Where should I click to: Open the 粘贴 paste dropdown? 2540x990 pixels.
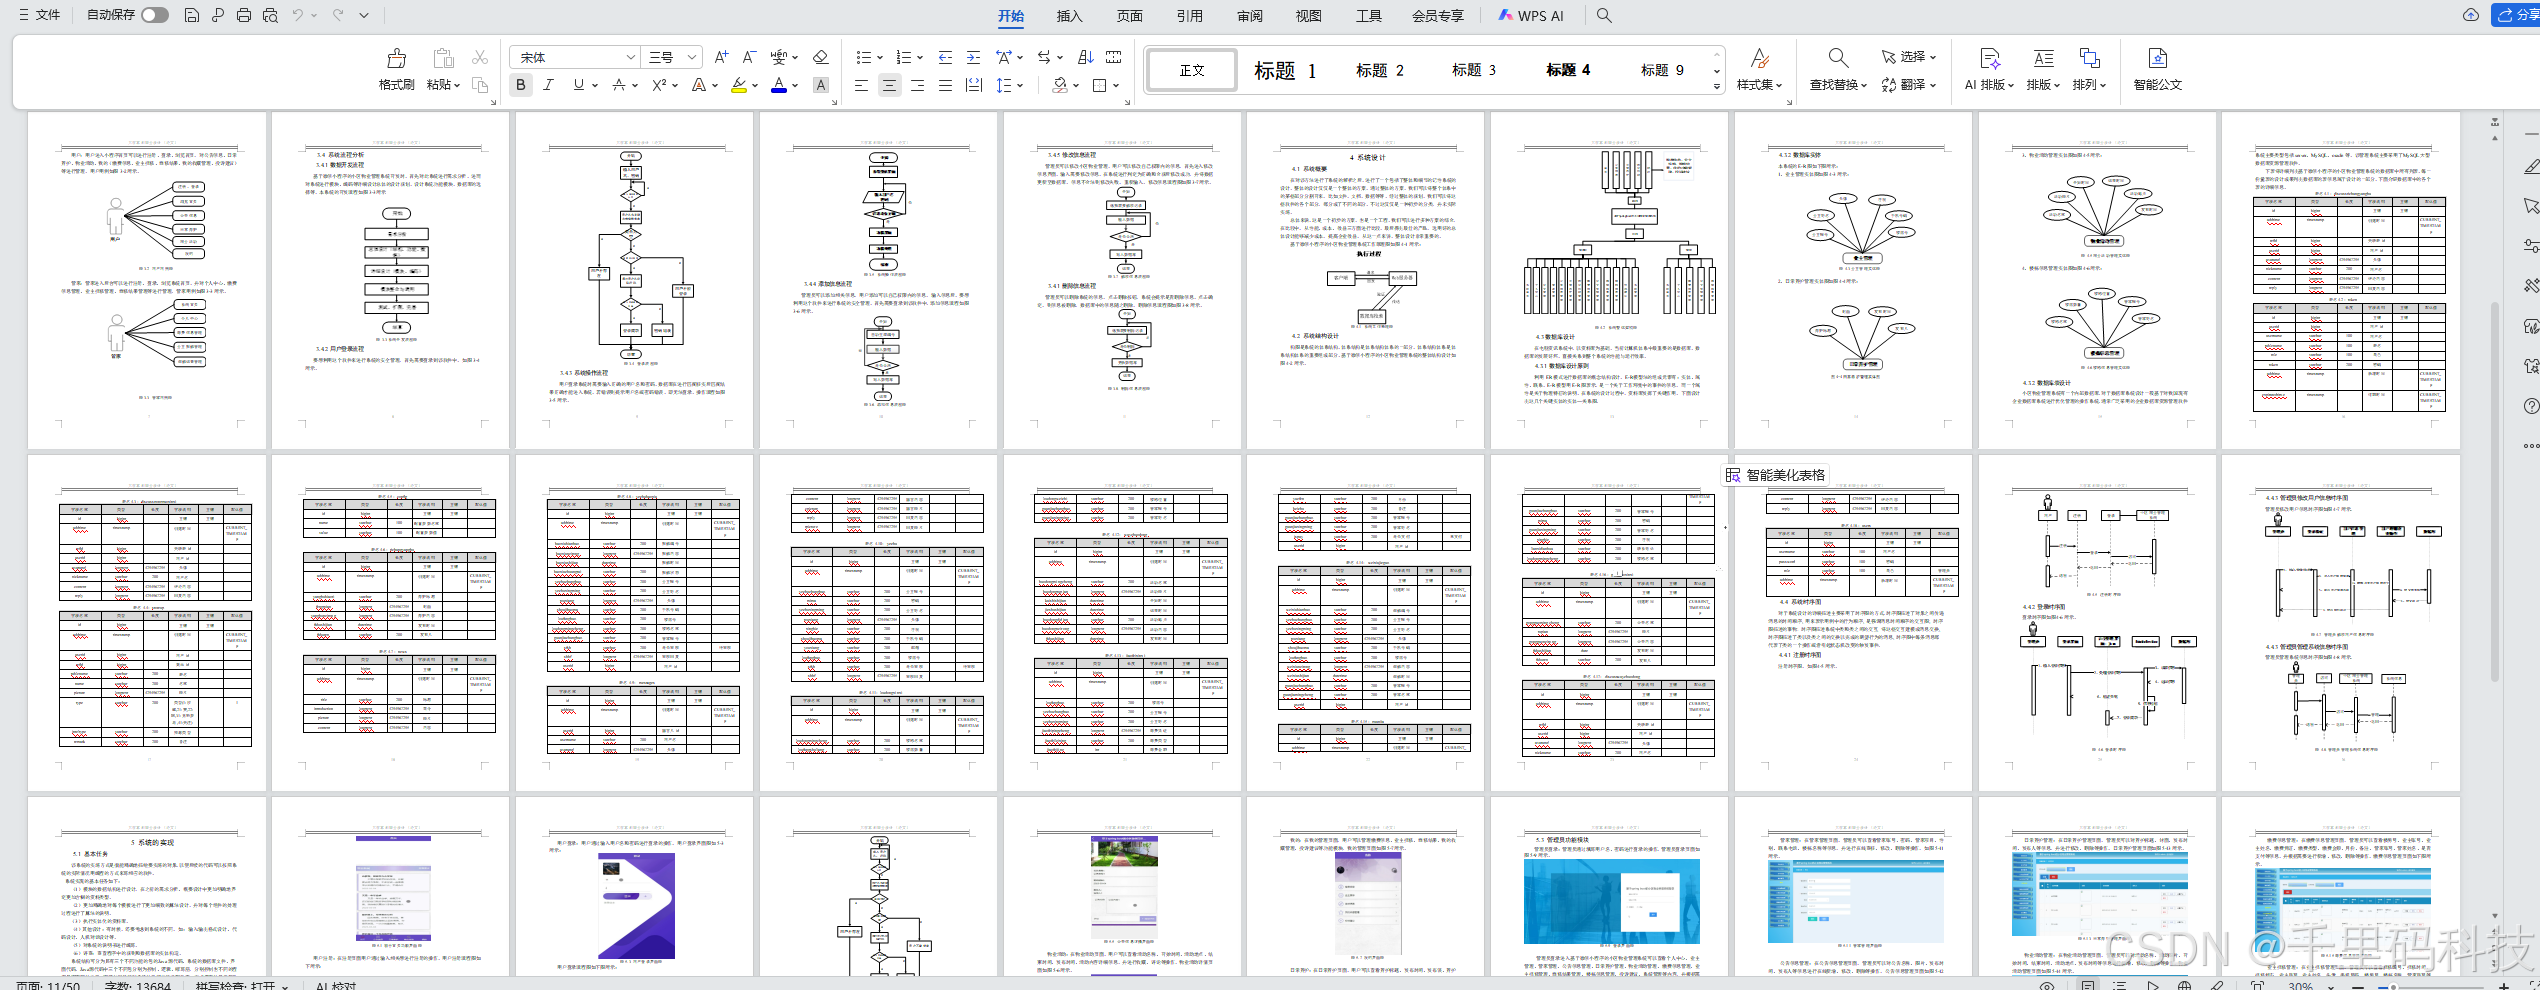(443, 85)
